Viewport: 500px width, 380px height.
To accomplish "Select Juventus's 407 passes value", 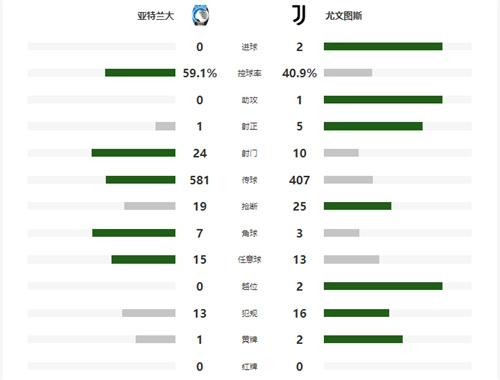I will pyautogui.click(x=299, y=180).
